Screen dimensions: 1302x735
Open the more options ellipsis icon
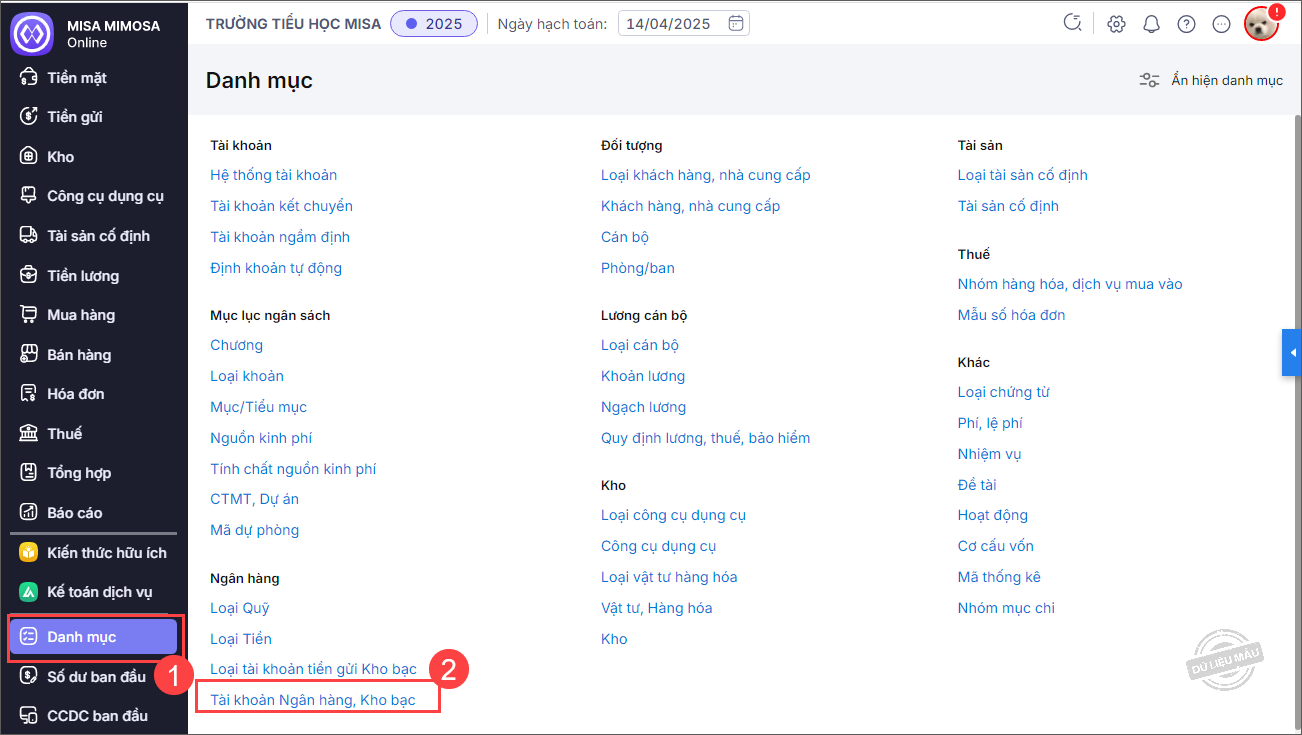pyautogui.click(x=1221, y=24)
